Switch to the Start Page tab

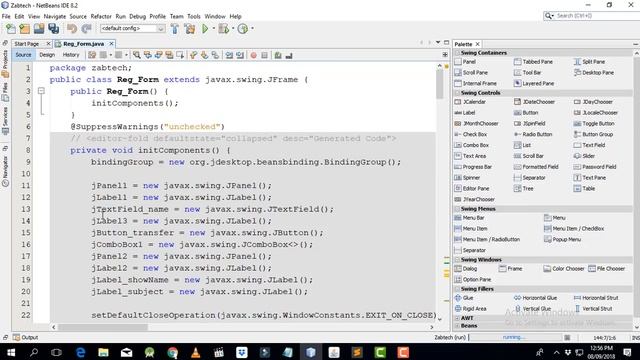(27, 44)
